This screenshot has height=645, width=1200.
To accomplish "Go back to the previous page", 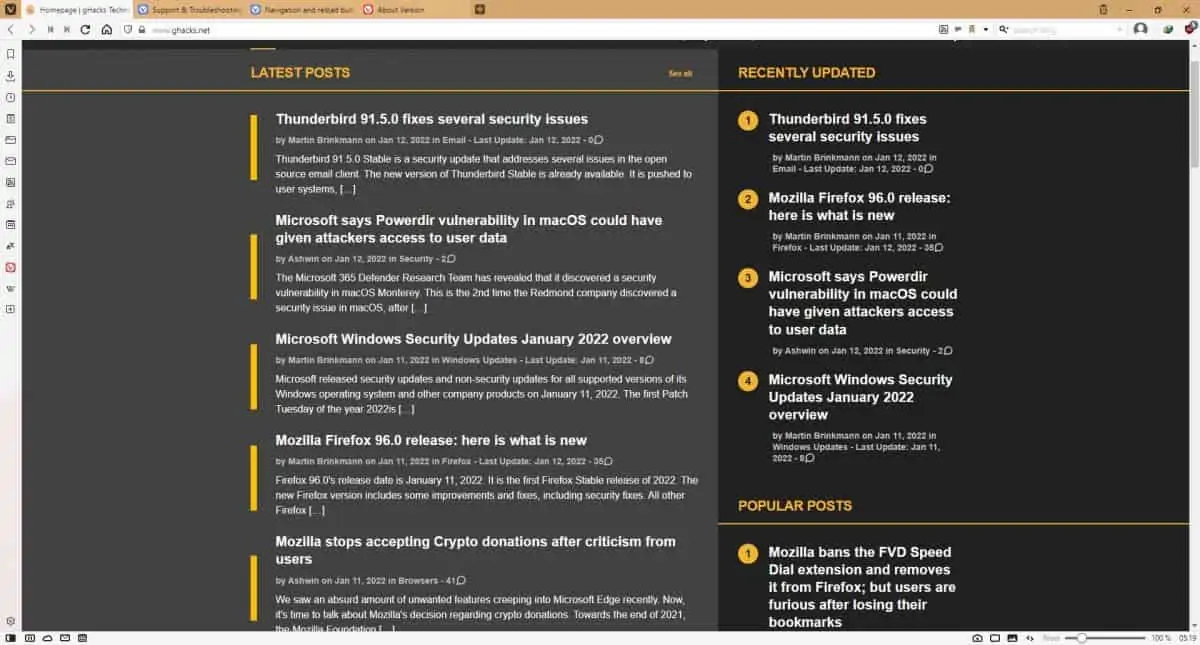I will click(10, 30).
